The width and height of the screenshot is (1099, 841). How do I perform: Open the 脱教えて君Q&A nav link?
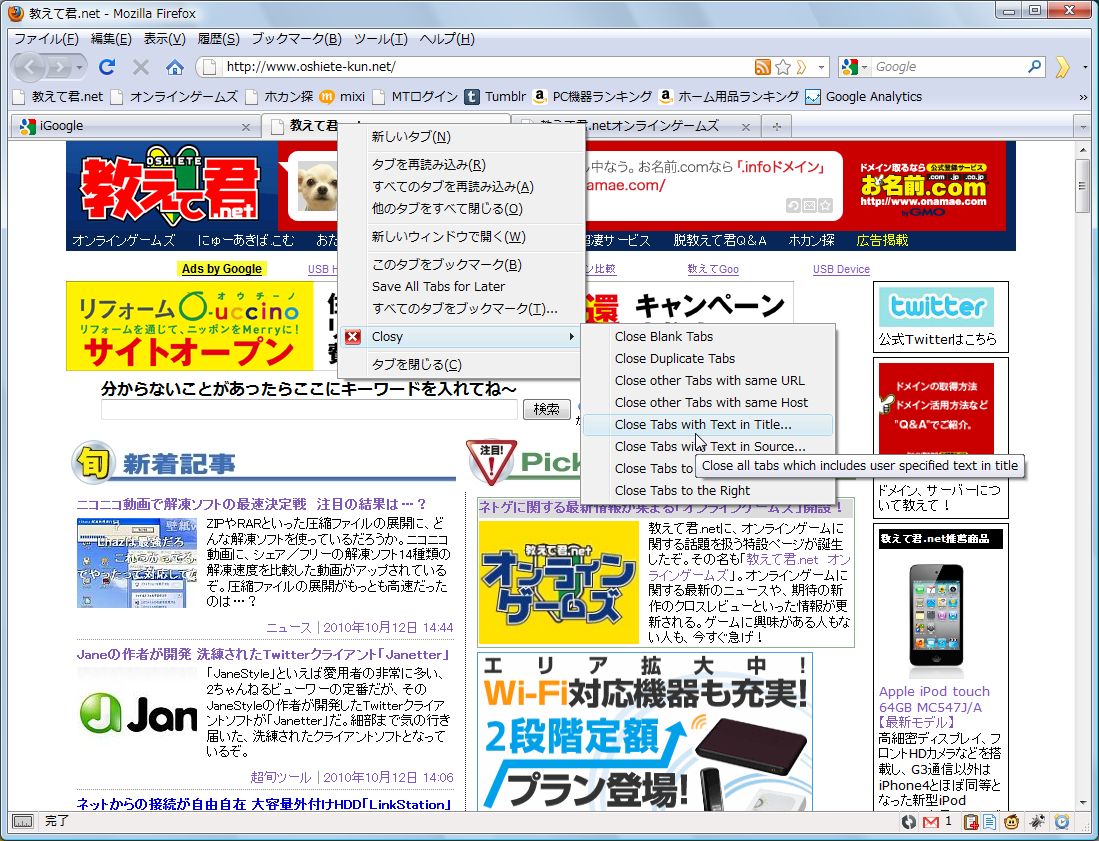pyautogui.click(x=719, y=240)
